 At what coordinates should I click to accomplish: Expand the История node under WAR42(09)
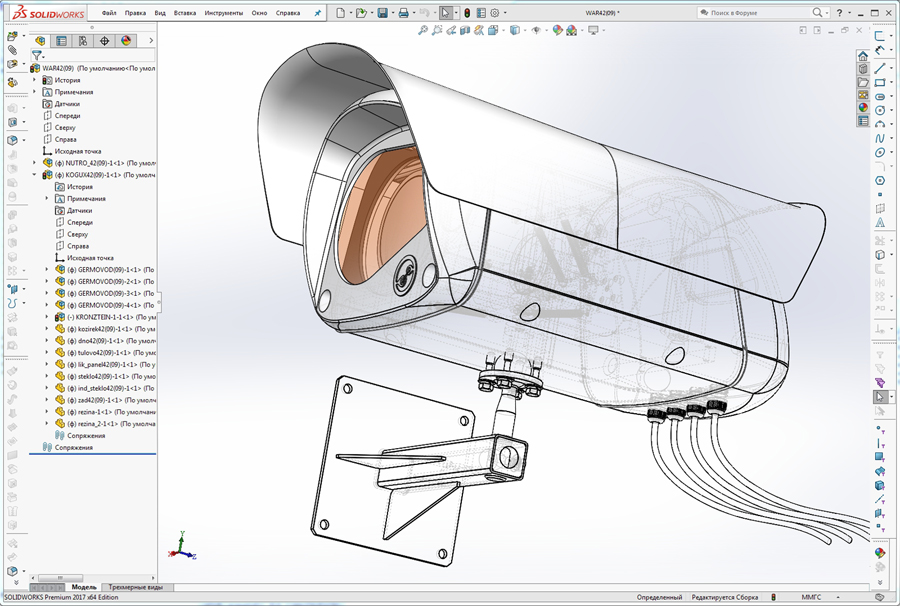[34, 80]
